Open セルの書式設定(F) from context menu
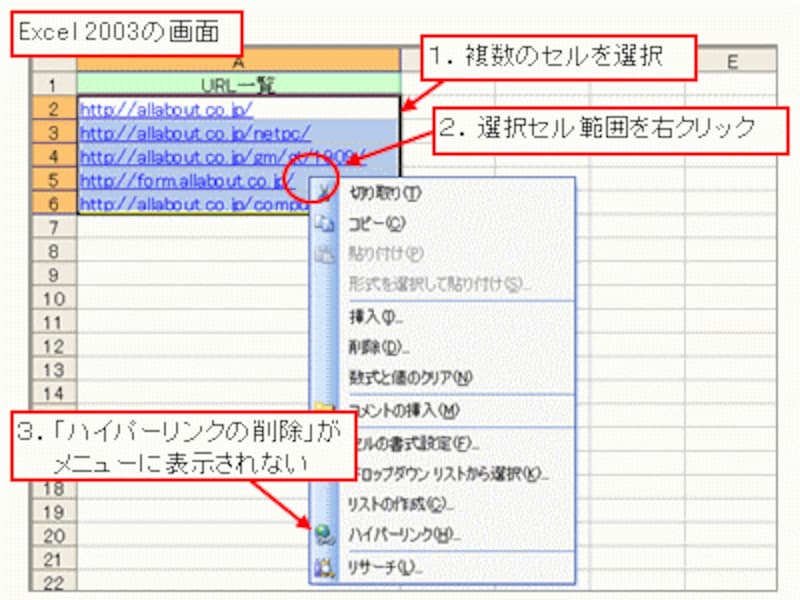The width and height of the screenshot is (800, 600). pyautogui.click(x=416, y=443)
